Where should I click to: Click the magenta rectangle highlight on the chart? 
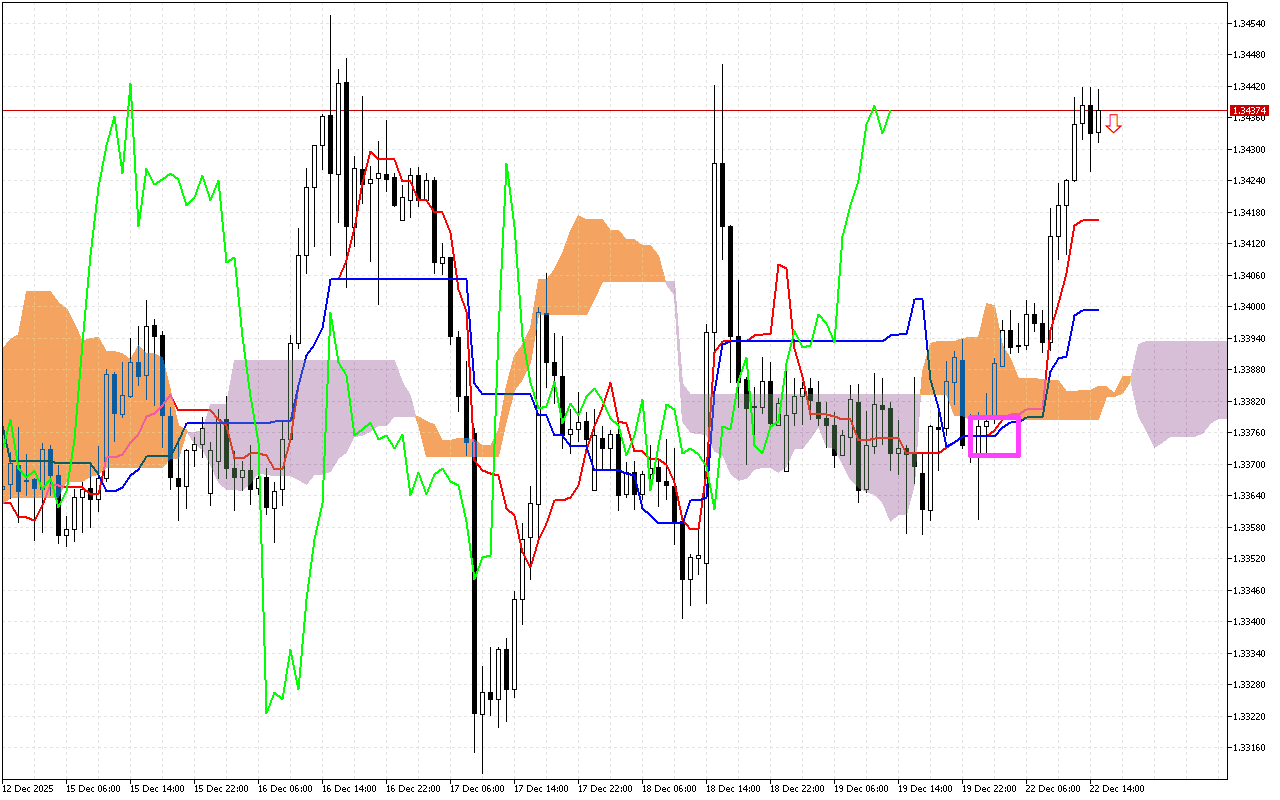[994, 435]
